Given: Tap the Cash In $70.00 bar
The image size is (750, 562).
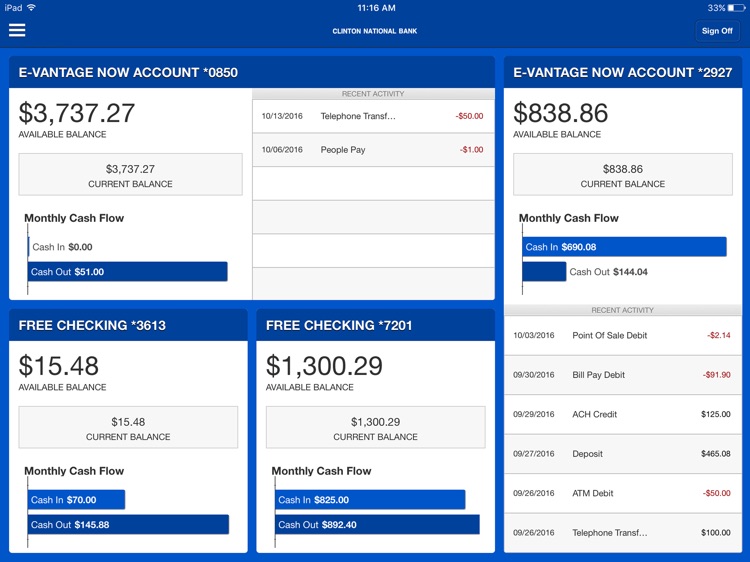Looking at the screenshot, I should coord(77,500).
